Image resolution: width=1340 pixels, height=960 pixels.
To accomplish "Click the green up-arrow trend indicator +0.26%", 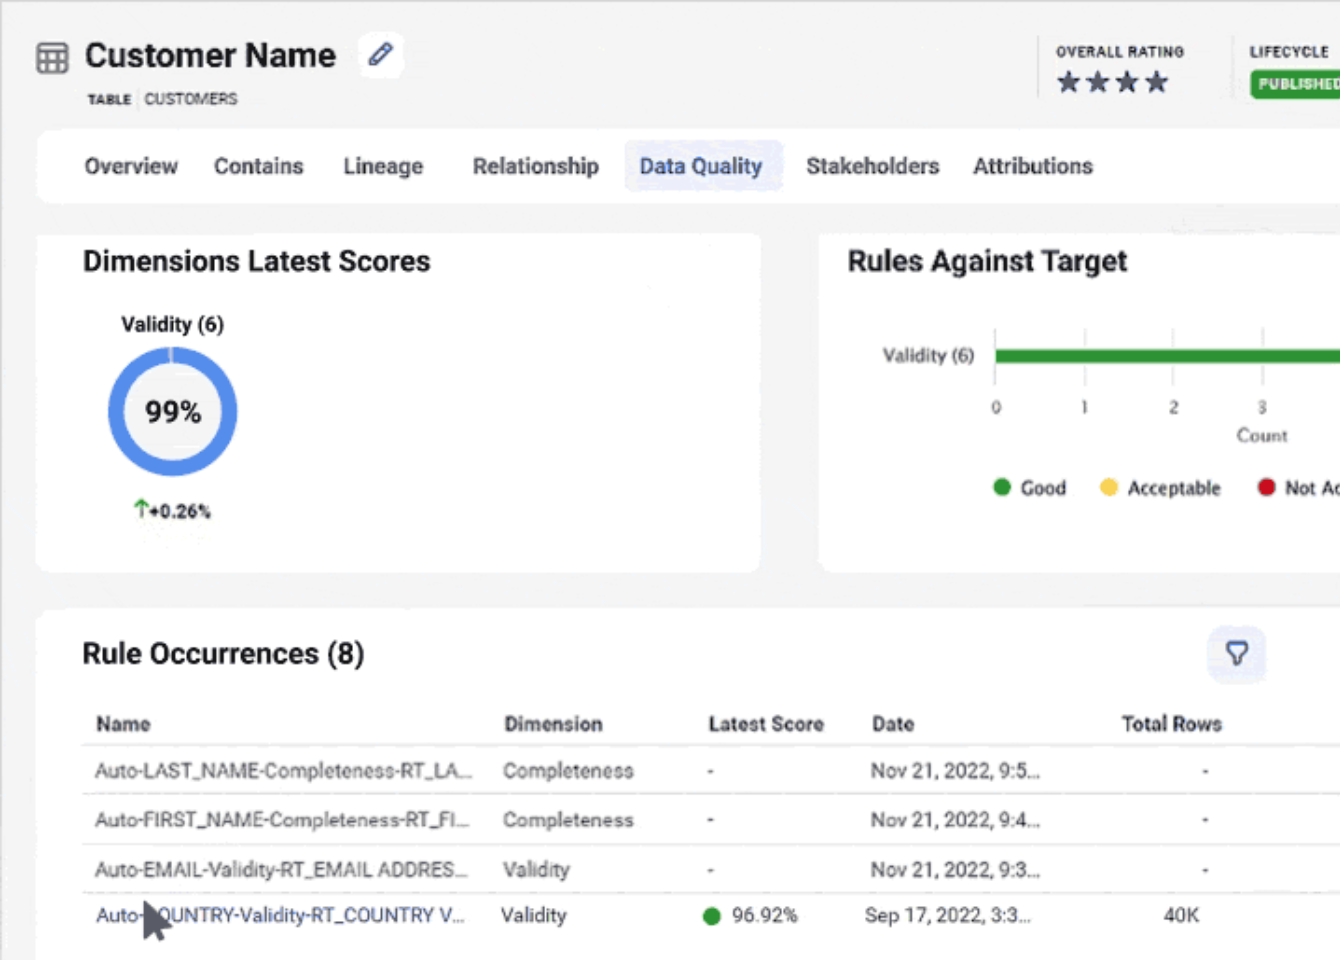I will [172, 511].
